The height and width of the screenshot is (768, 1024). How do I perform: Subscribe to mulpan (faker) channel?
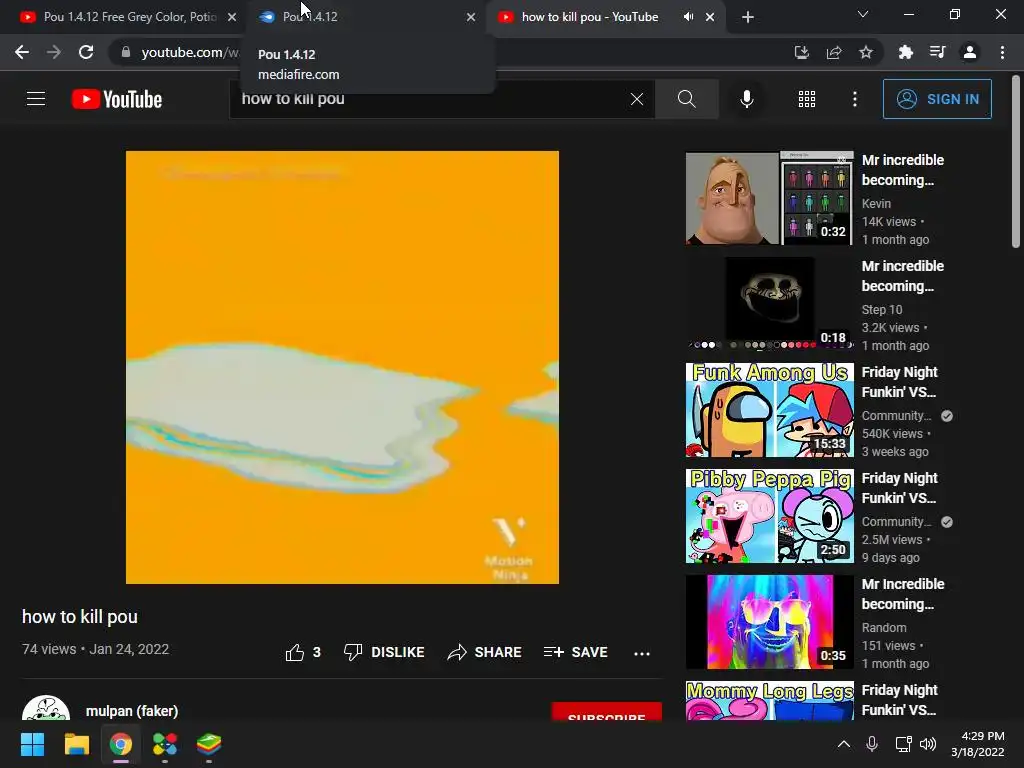coord(607,712)
